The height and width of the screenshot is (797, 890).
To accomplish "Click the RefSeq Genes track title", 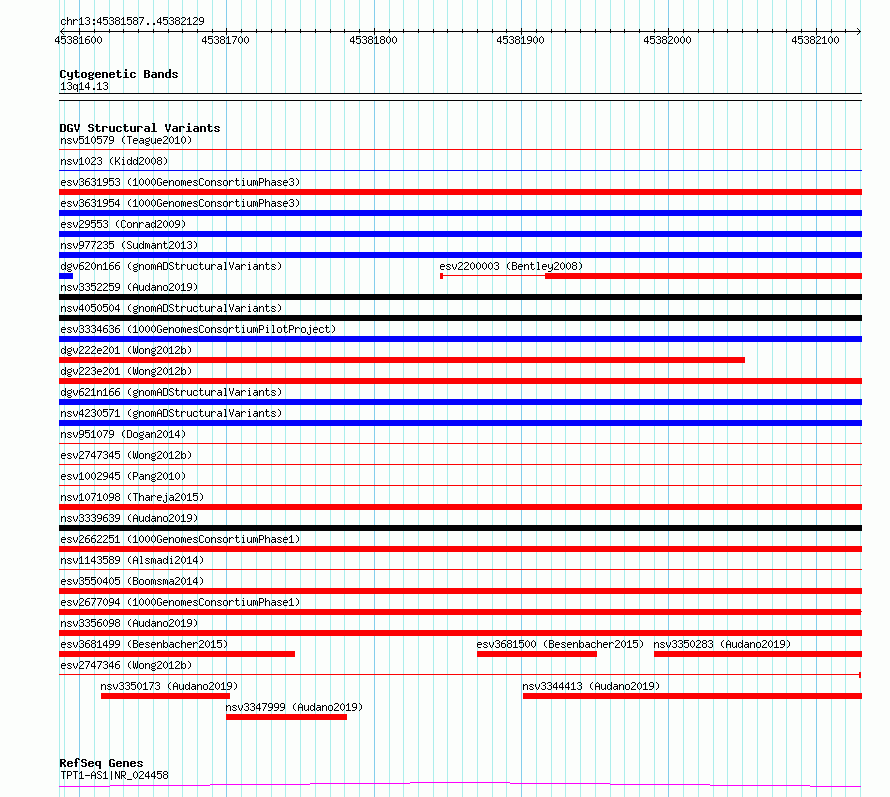I will (x=101, y=763).
